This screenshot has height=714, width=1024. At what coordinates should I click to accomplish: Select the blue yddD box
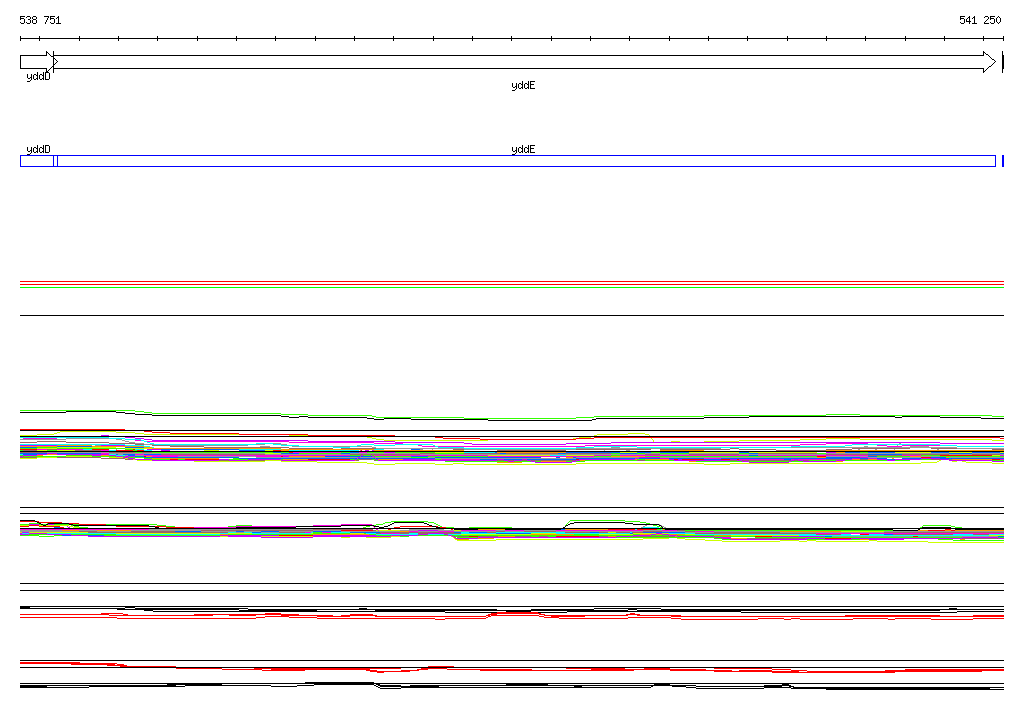click(37, 161)
